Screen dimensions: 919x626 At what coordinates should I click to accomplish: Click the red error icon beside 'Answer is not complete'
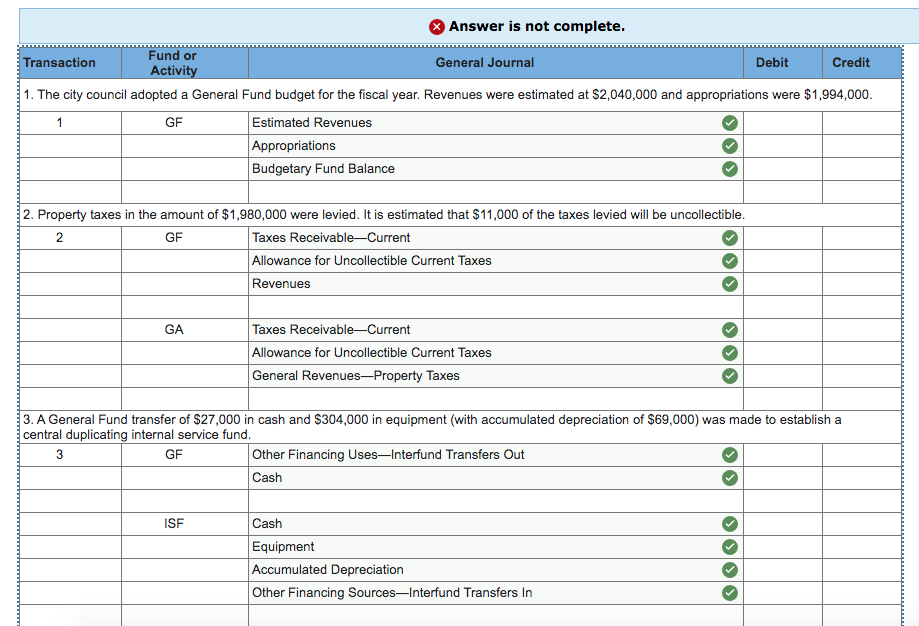[437, 27]
